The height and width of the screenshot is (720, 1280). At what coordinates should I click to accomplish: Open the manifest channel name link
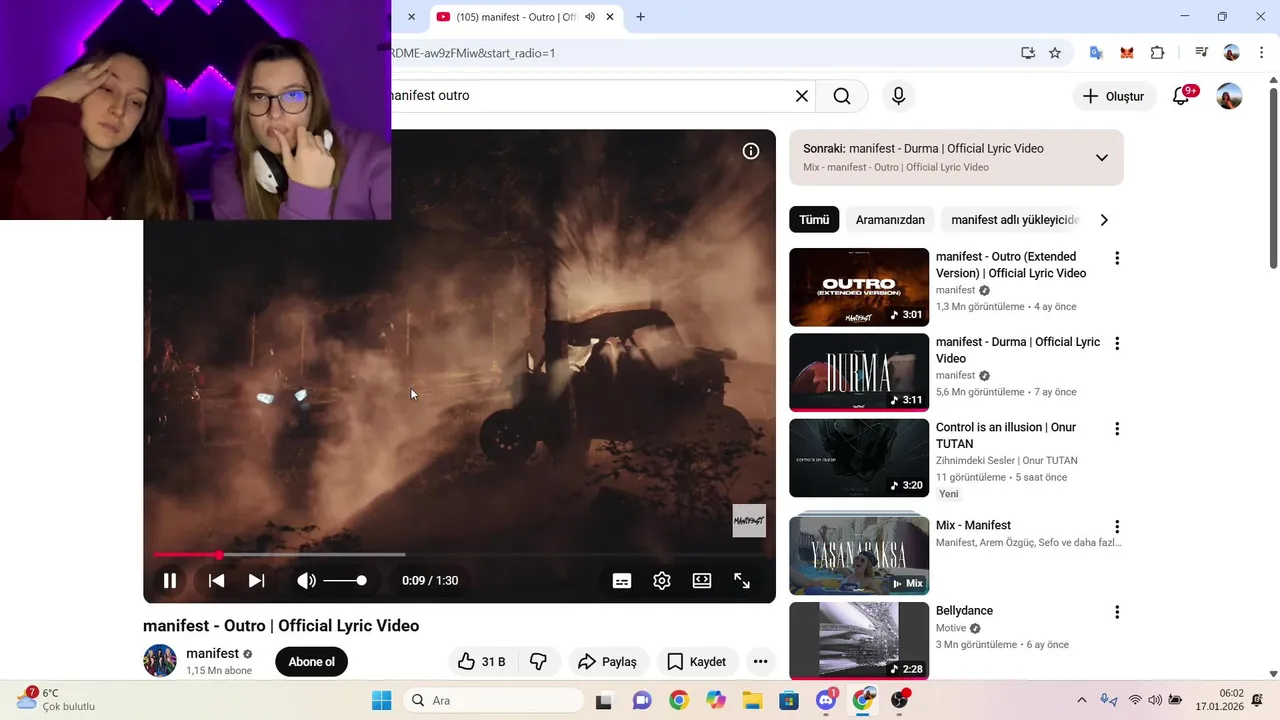pos(212,654)
